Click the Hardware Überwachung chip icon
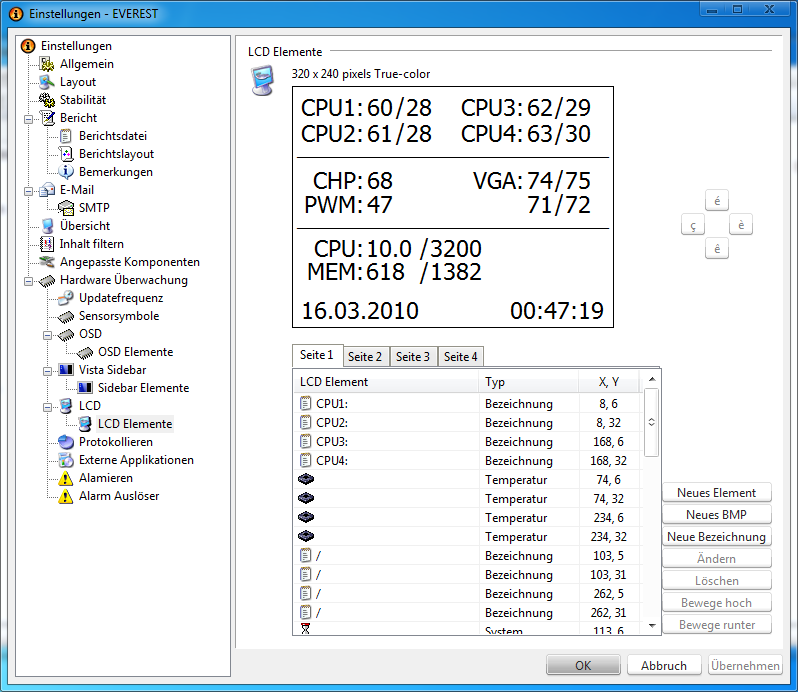 [x=47, y=280]
